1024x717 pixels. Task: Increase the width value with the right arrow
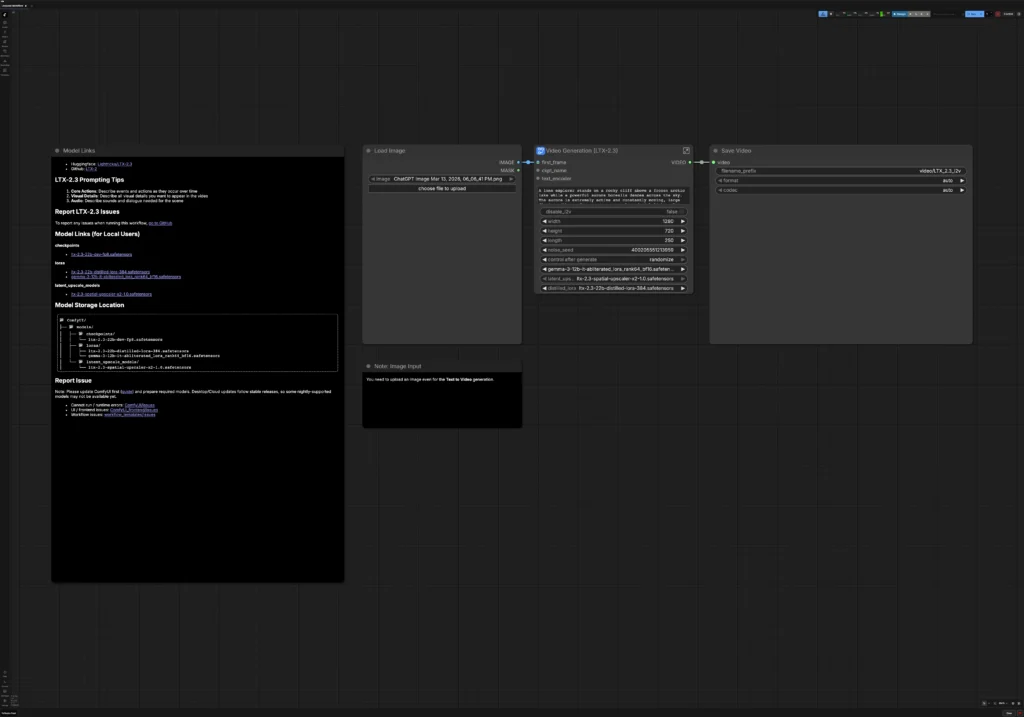tap(683, 221)
